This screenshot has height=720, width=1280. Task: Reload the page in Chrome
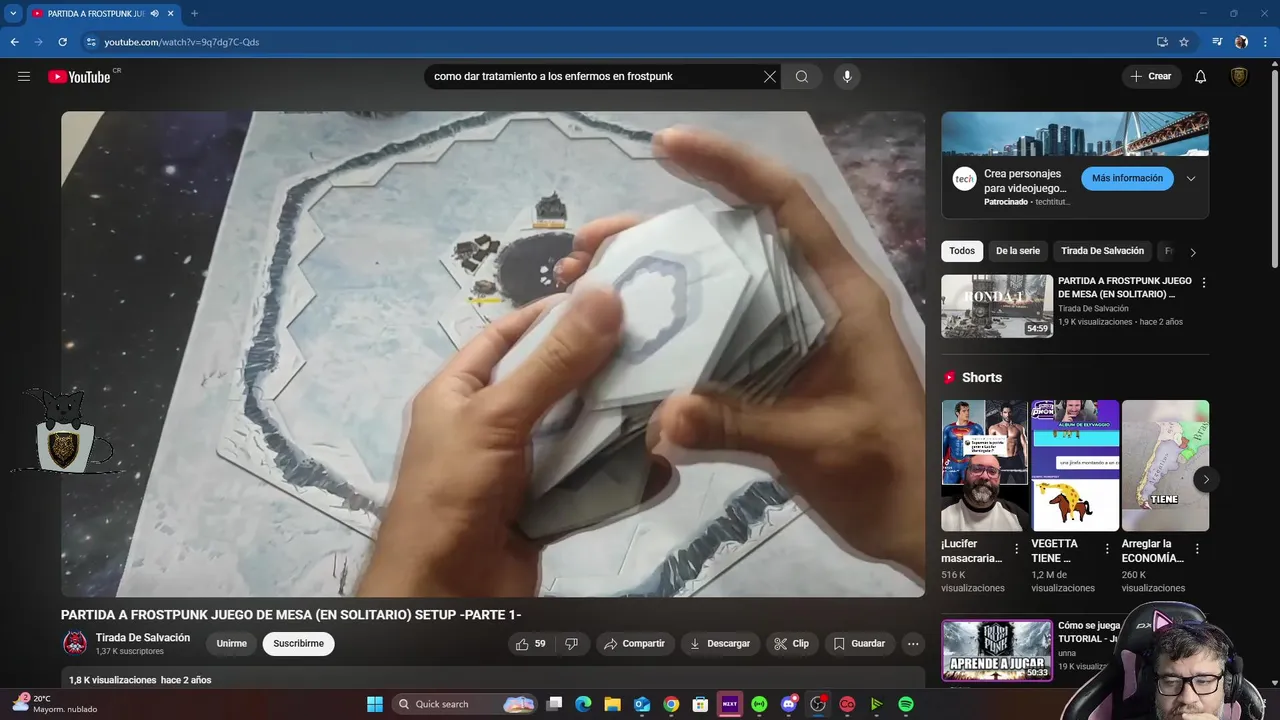click(x=63, y=42)
